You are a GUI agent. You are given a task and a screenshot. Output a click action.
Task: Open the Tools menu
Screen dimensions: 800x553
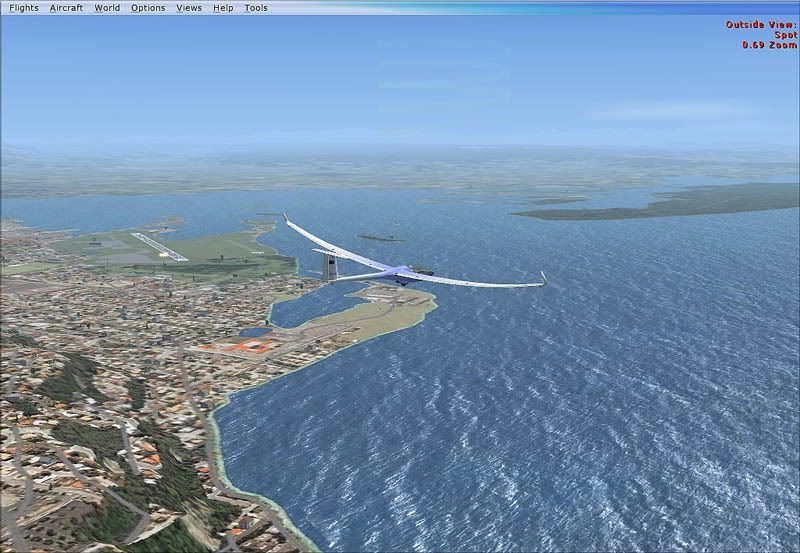(256, 8)
